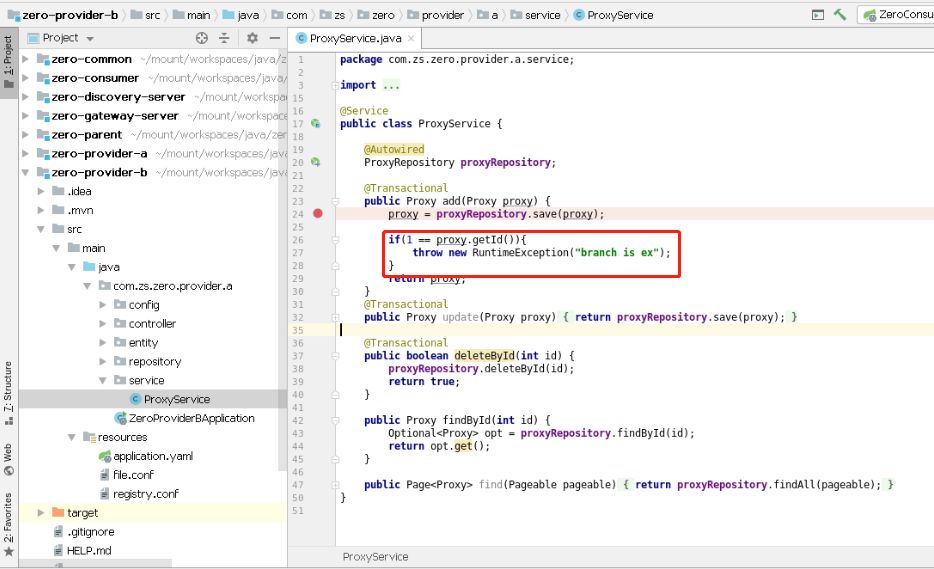Toggle the Structure tool window sidebar button

click(x=8, y=392)
